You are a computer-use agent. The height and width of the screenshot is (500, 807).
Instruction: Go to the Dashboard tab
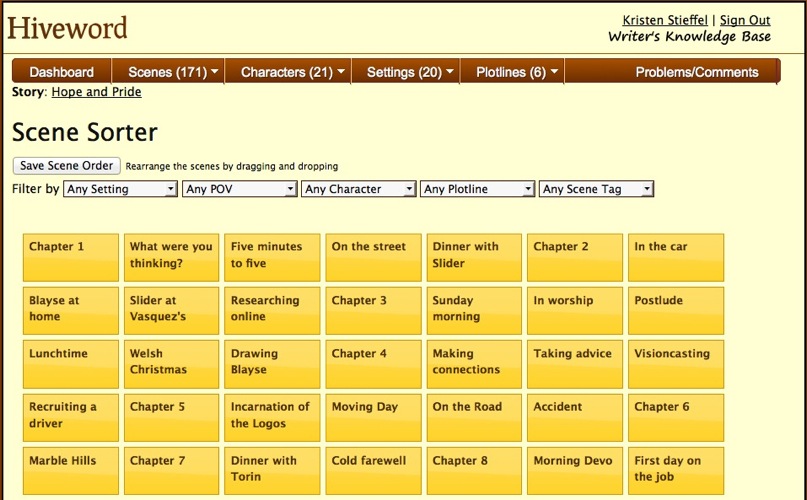click(x=62, y=72)
